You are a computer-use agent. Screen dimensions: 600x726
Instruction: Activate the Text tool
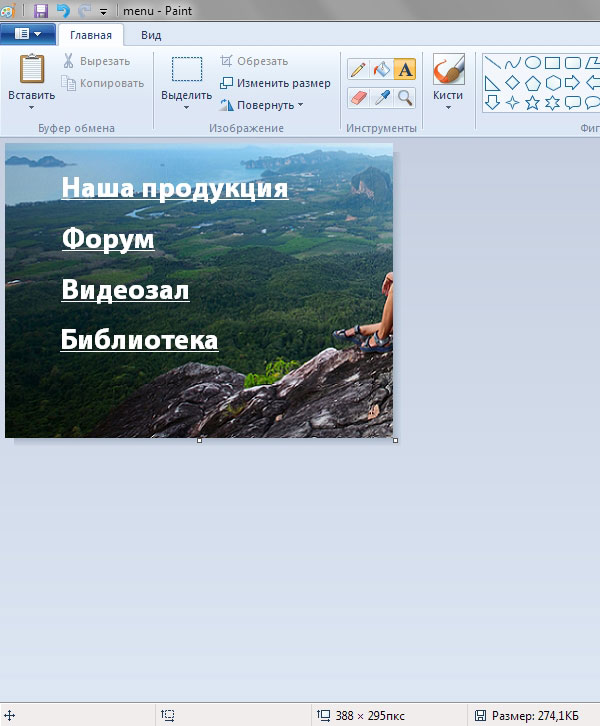(x=405, y=69)
